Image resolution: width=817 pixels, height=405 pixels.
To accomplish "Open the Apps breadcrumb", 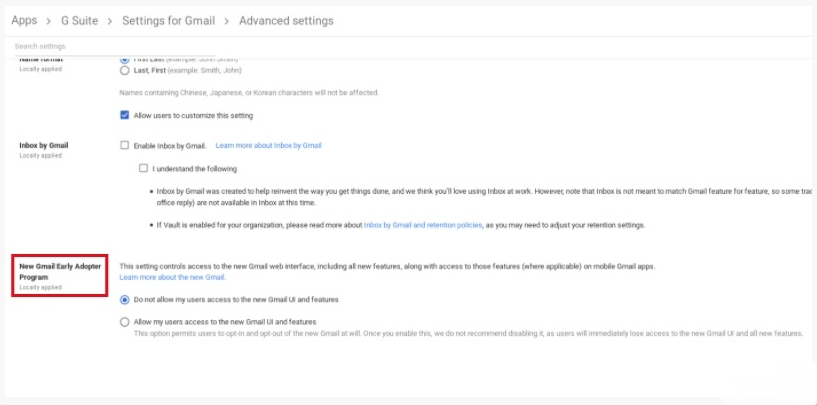I will 24,21.
